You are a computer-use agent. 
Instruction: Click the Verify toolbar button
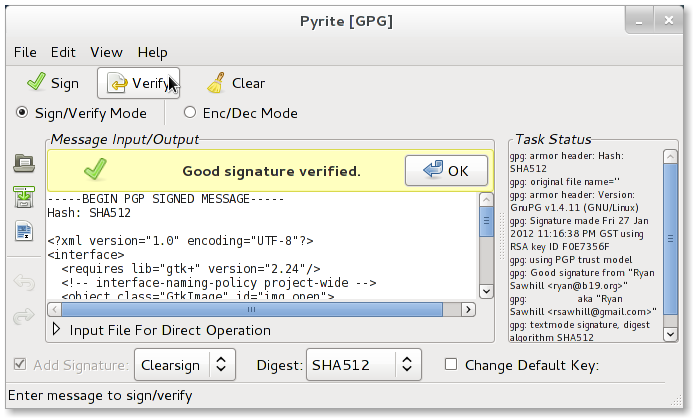(x=138, y=83)
